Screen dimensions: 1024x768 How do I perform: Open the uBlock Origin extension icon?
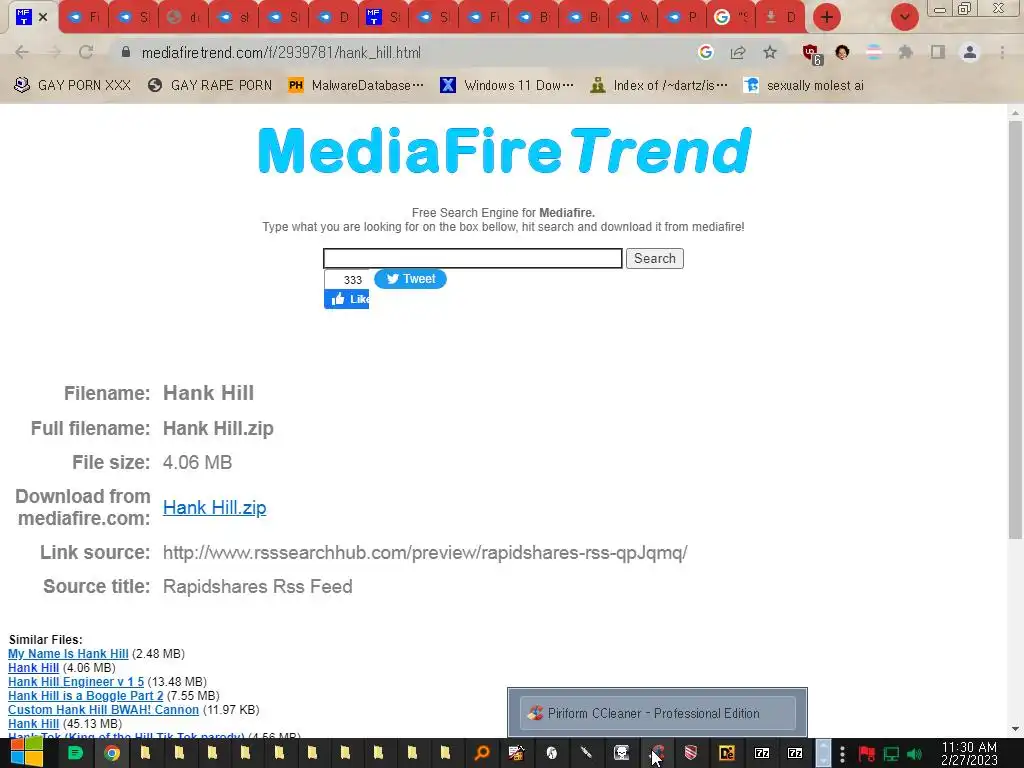point(811,54)
